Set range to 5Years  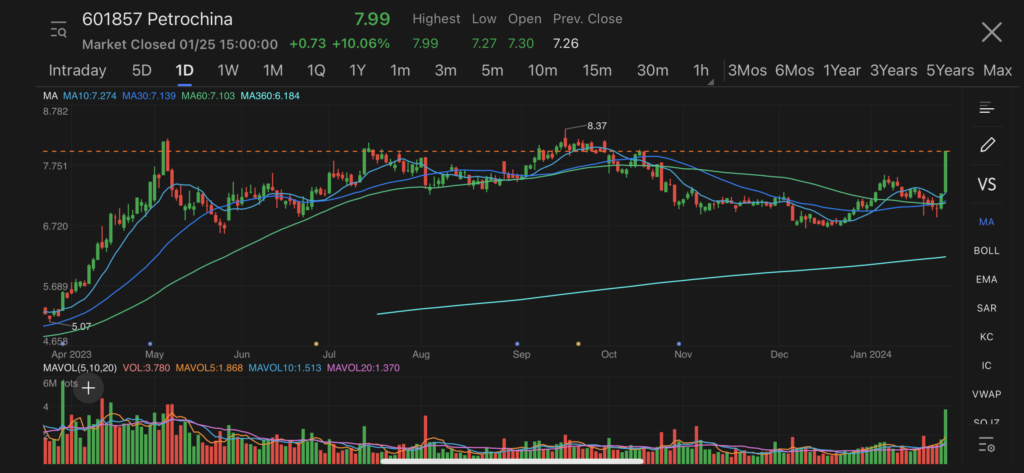[950, 71]
